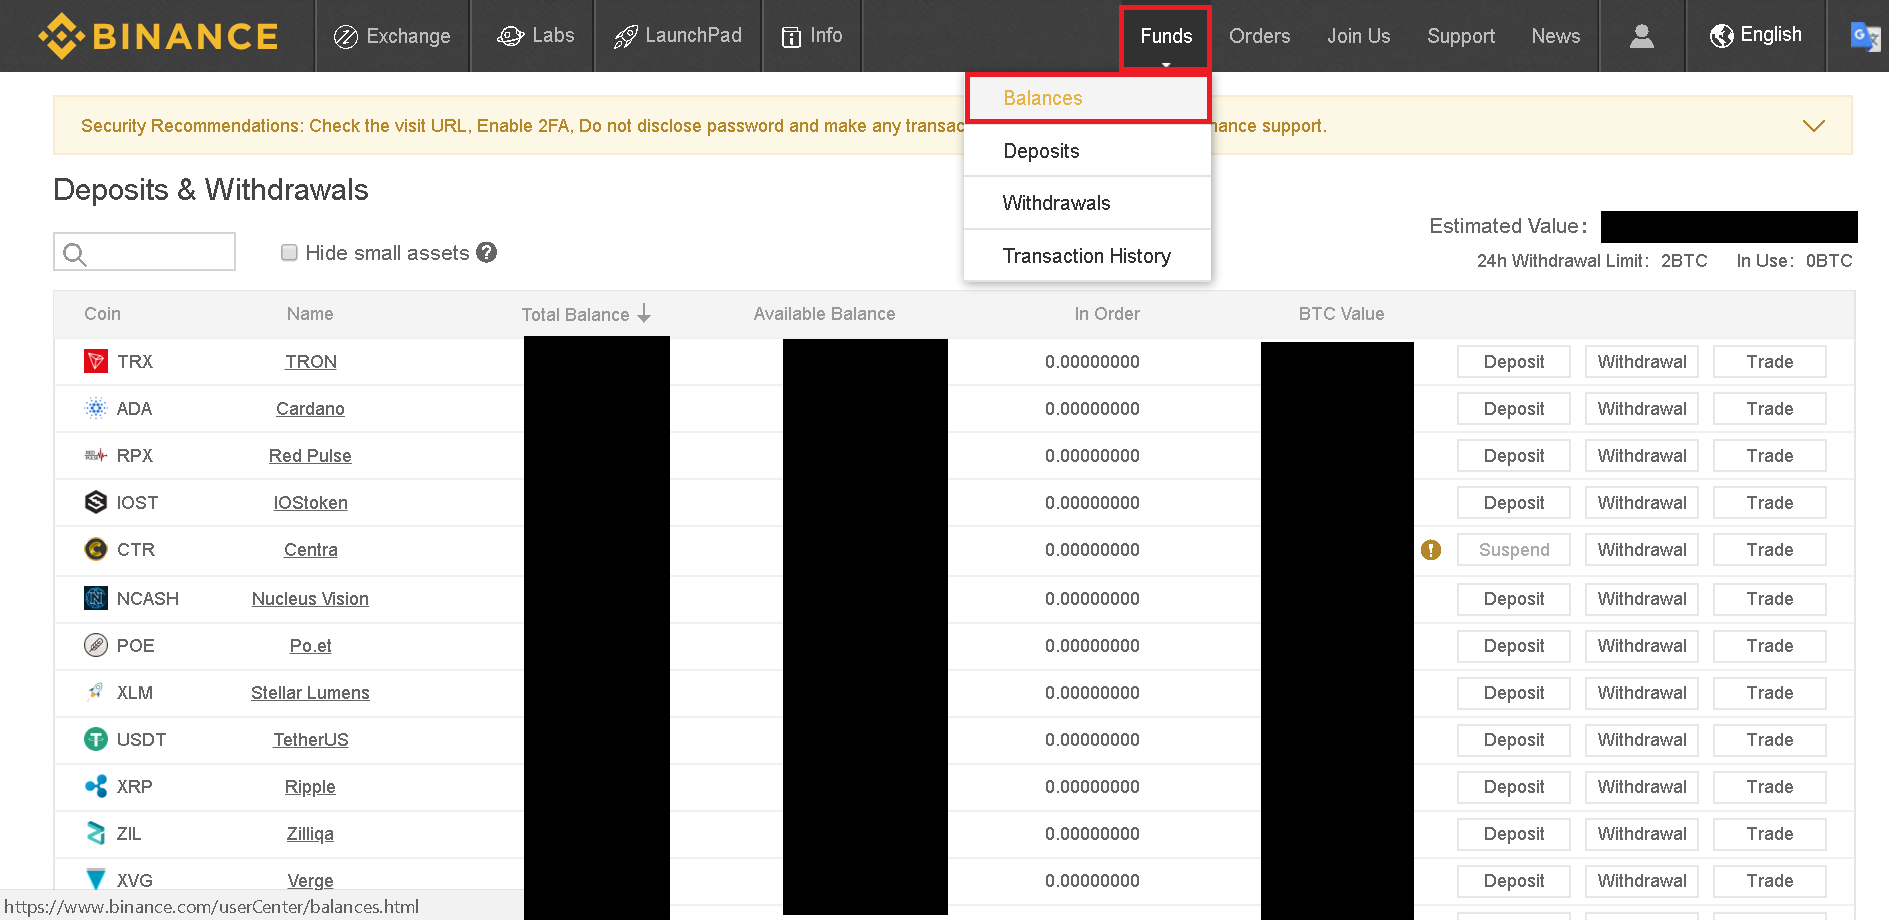The image size is (1889, 920).
Task: Click the Google Translate icon
Action: point(1866,36)
